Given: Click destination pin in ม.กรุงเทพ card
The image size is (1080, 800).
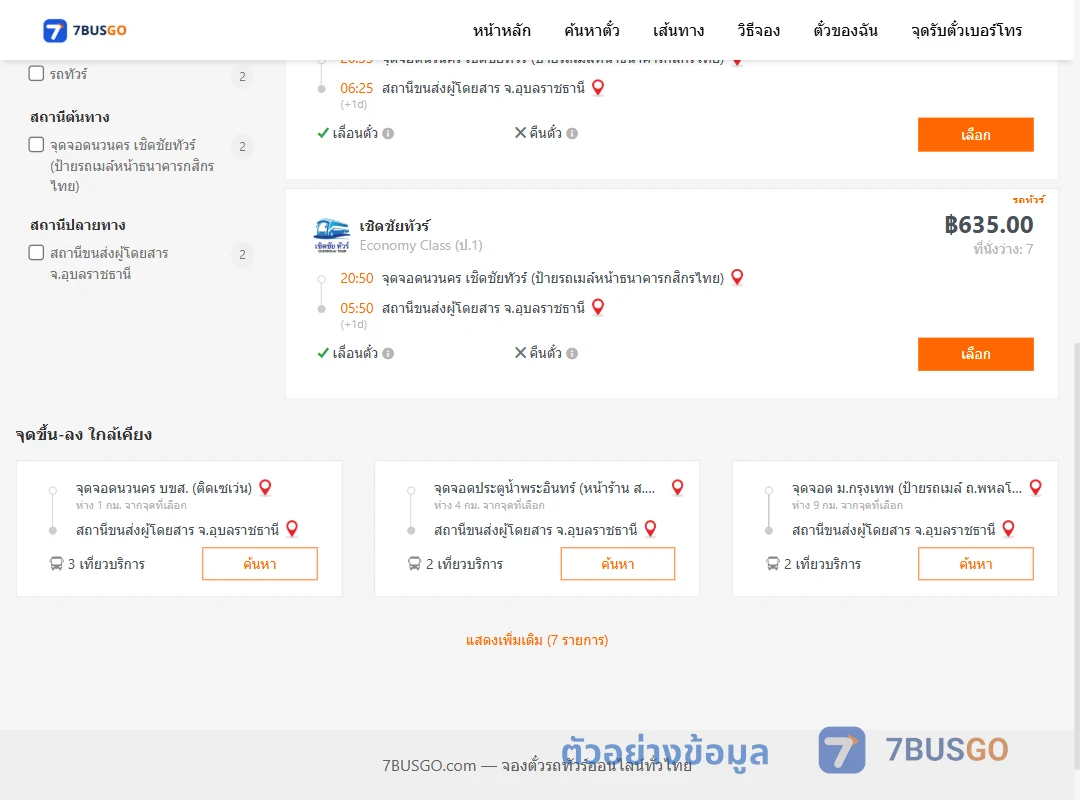Looking at the screenshot, I should point(1008,529).
